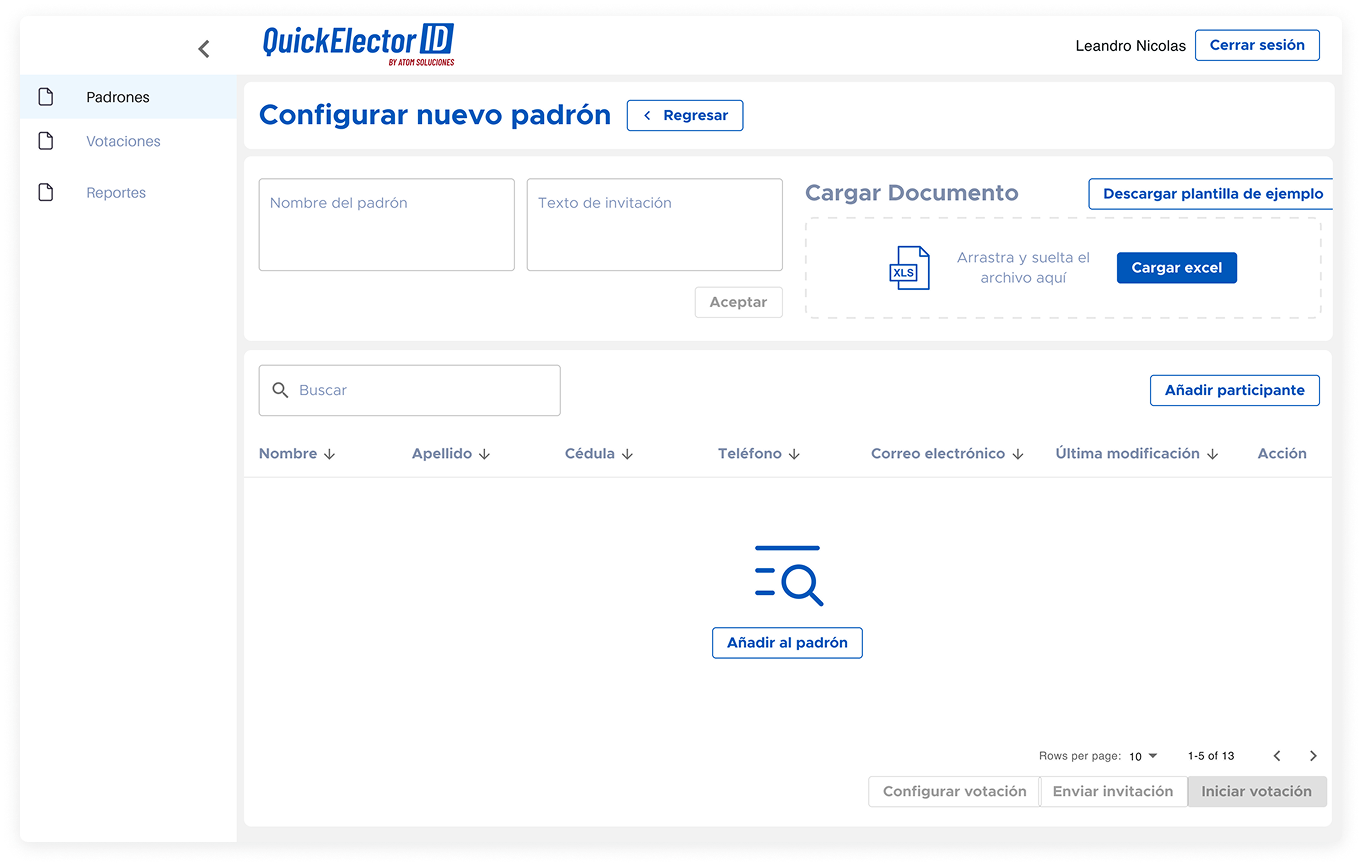This screenshot has width=1362, height=866.
Task: Click Enviar invitación button
Action: pyautogui.click(x=1113, y=791)
